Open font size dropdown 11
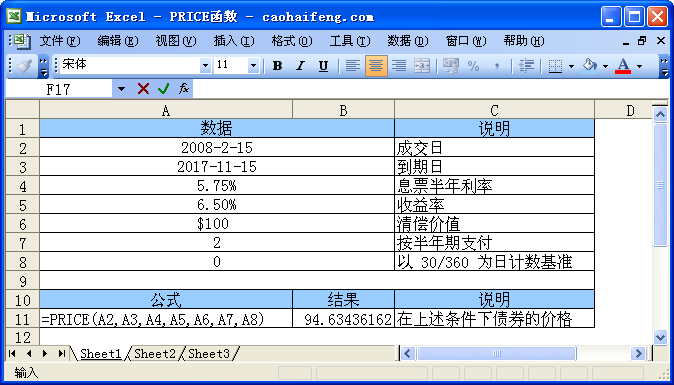 253,66
